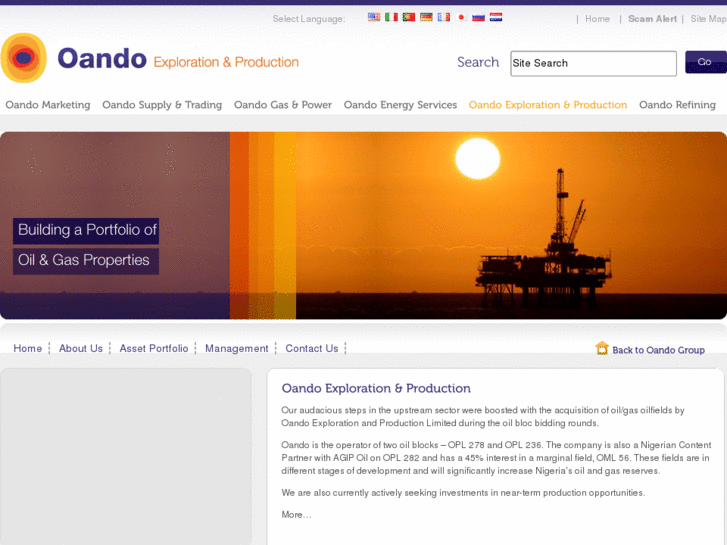Image resolution: width=727 pixels, height=545 pixels.
Task: Open Oando Exploration & Production section
Action: tap(548, 105)
